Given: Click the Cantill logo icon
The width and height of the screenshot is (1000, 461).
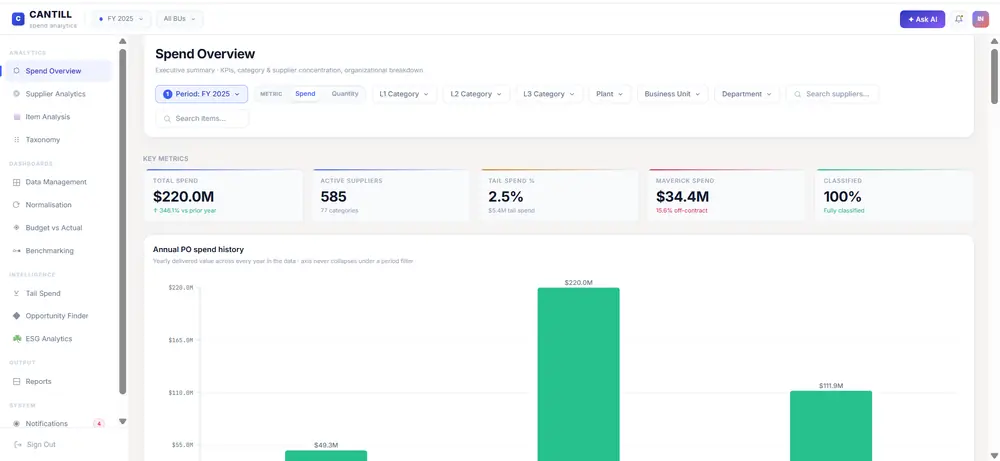Looking at the screenshot, I should click(x=18, y=19).
